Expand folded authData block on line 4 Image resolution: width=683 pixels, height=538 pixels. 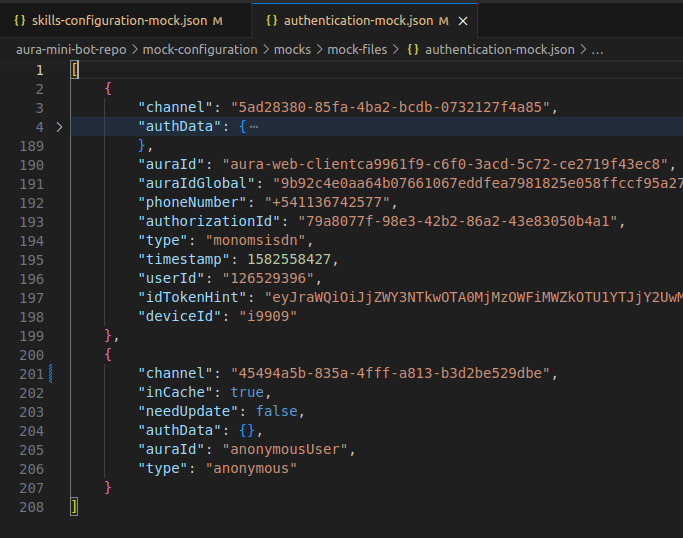(59, 127)
